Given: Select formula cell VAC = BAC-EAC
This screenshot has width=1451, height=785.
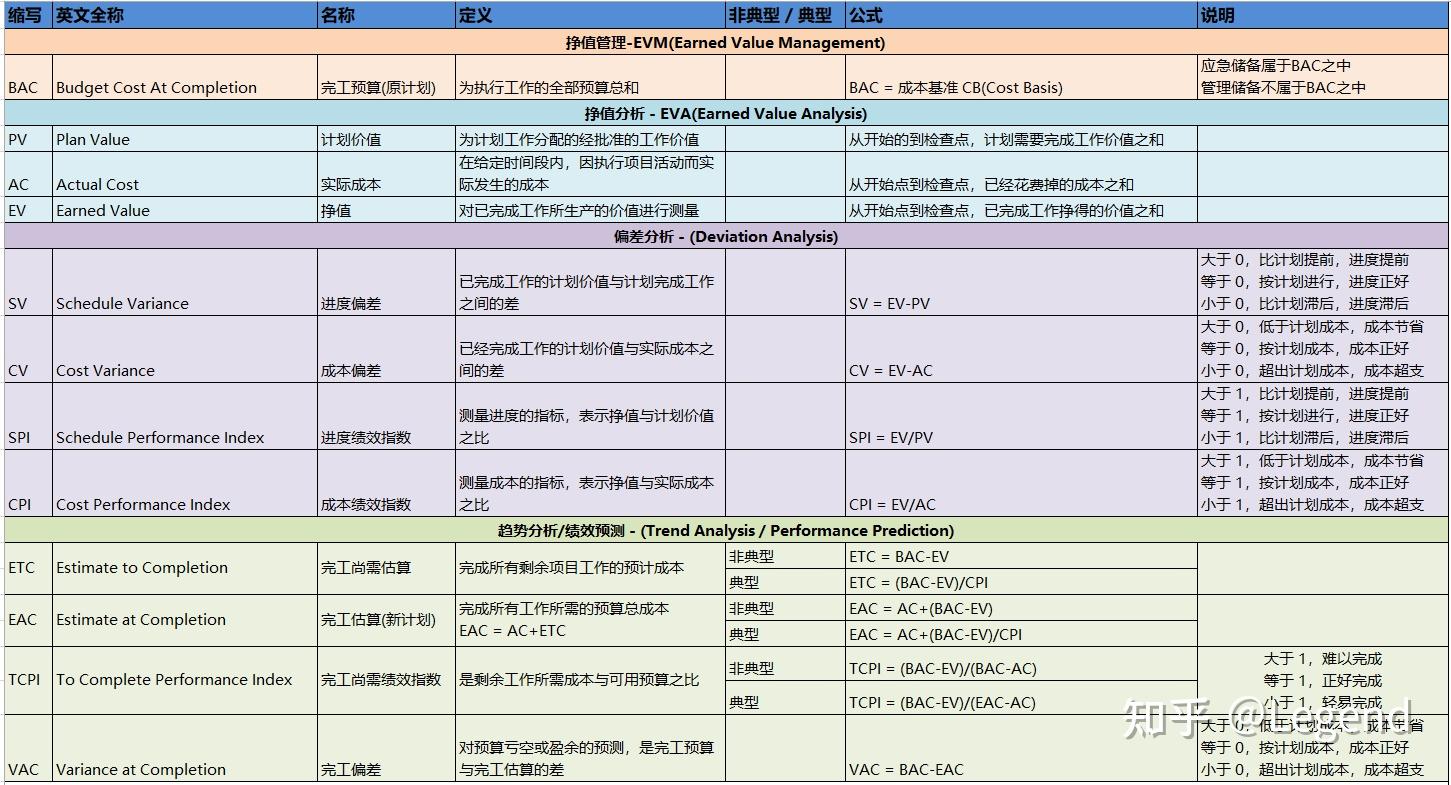Looking at the screenshot, I should point(904,769).
